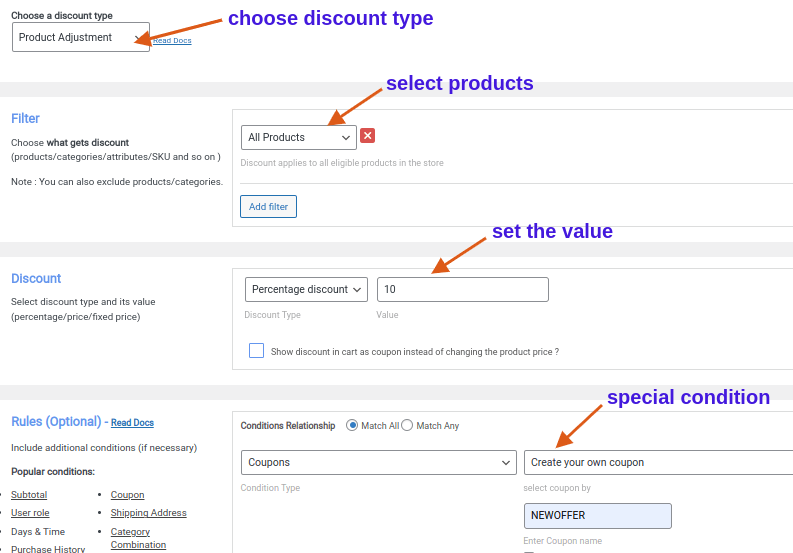Screen dimensions: 793x553
Task: Select the Match All radio option
Action: tap(352, 426)
